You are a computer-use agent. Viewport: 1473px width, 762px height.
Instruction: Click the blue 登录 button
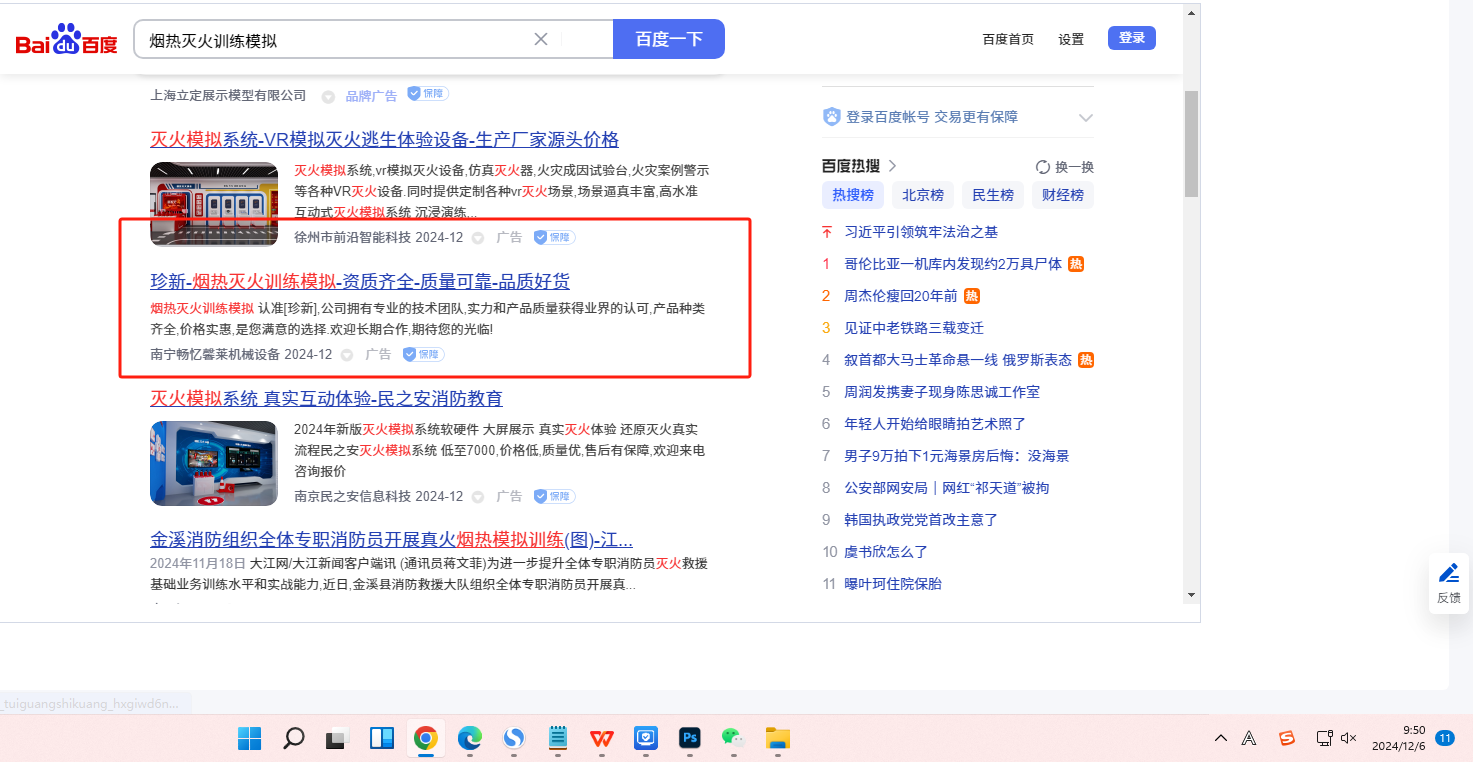pos(1131,38)
